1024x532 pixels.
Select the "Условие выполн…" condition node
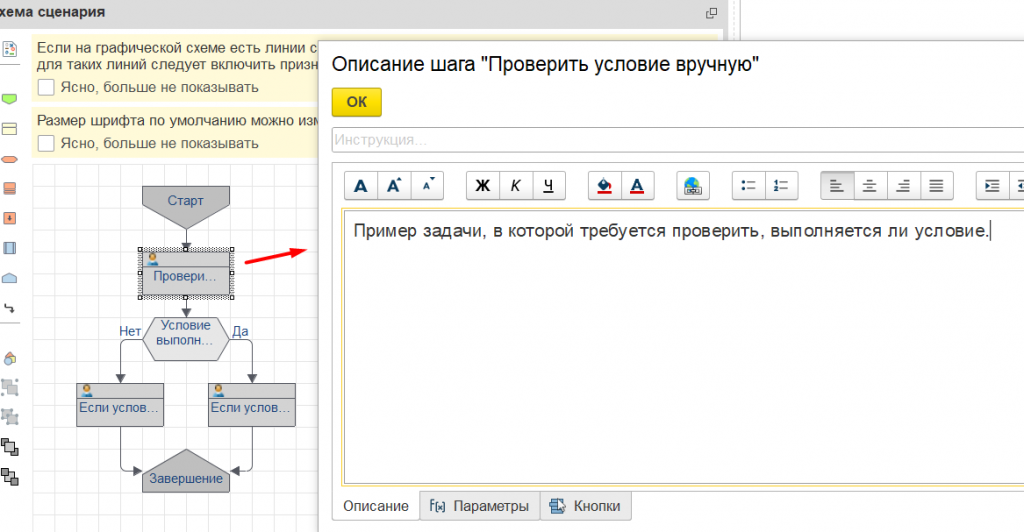point(186,339)
